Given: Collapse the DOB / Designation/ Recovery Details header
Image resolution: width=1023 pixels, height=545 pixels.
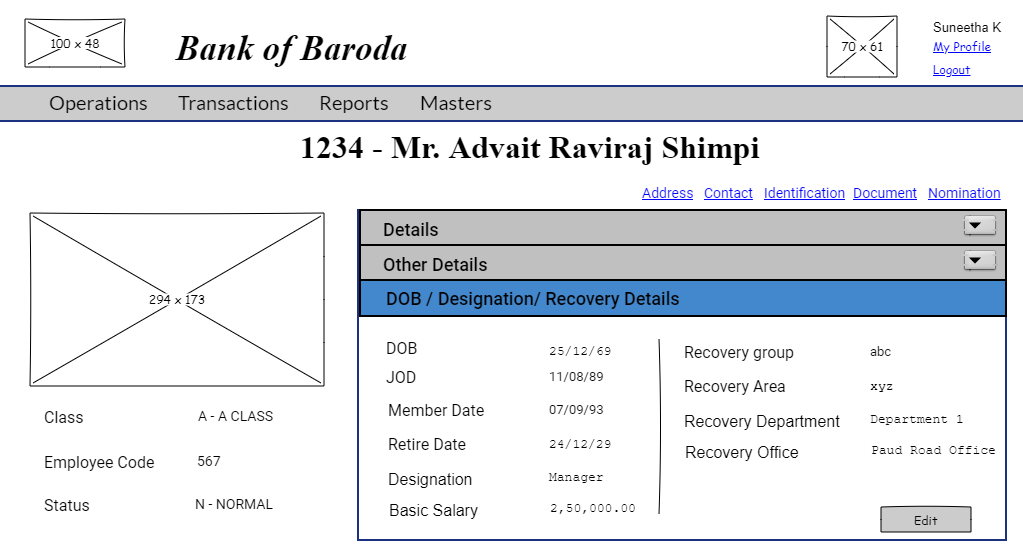Looking at the screenshot, I should click(x=682, y=299).
